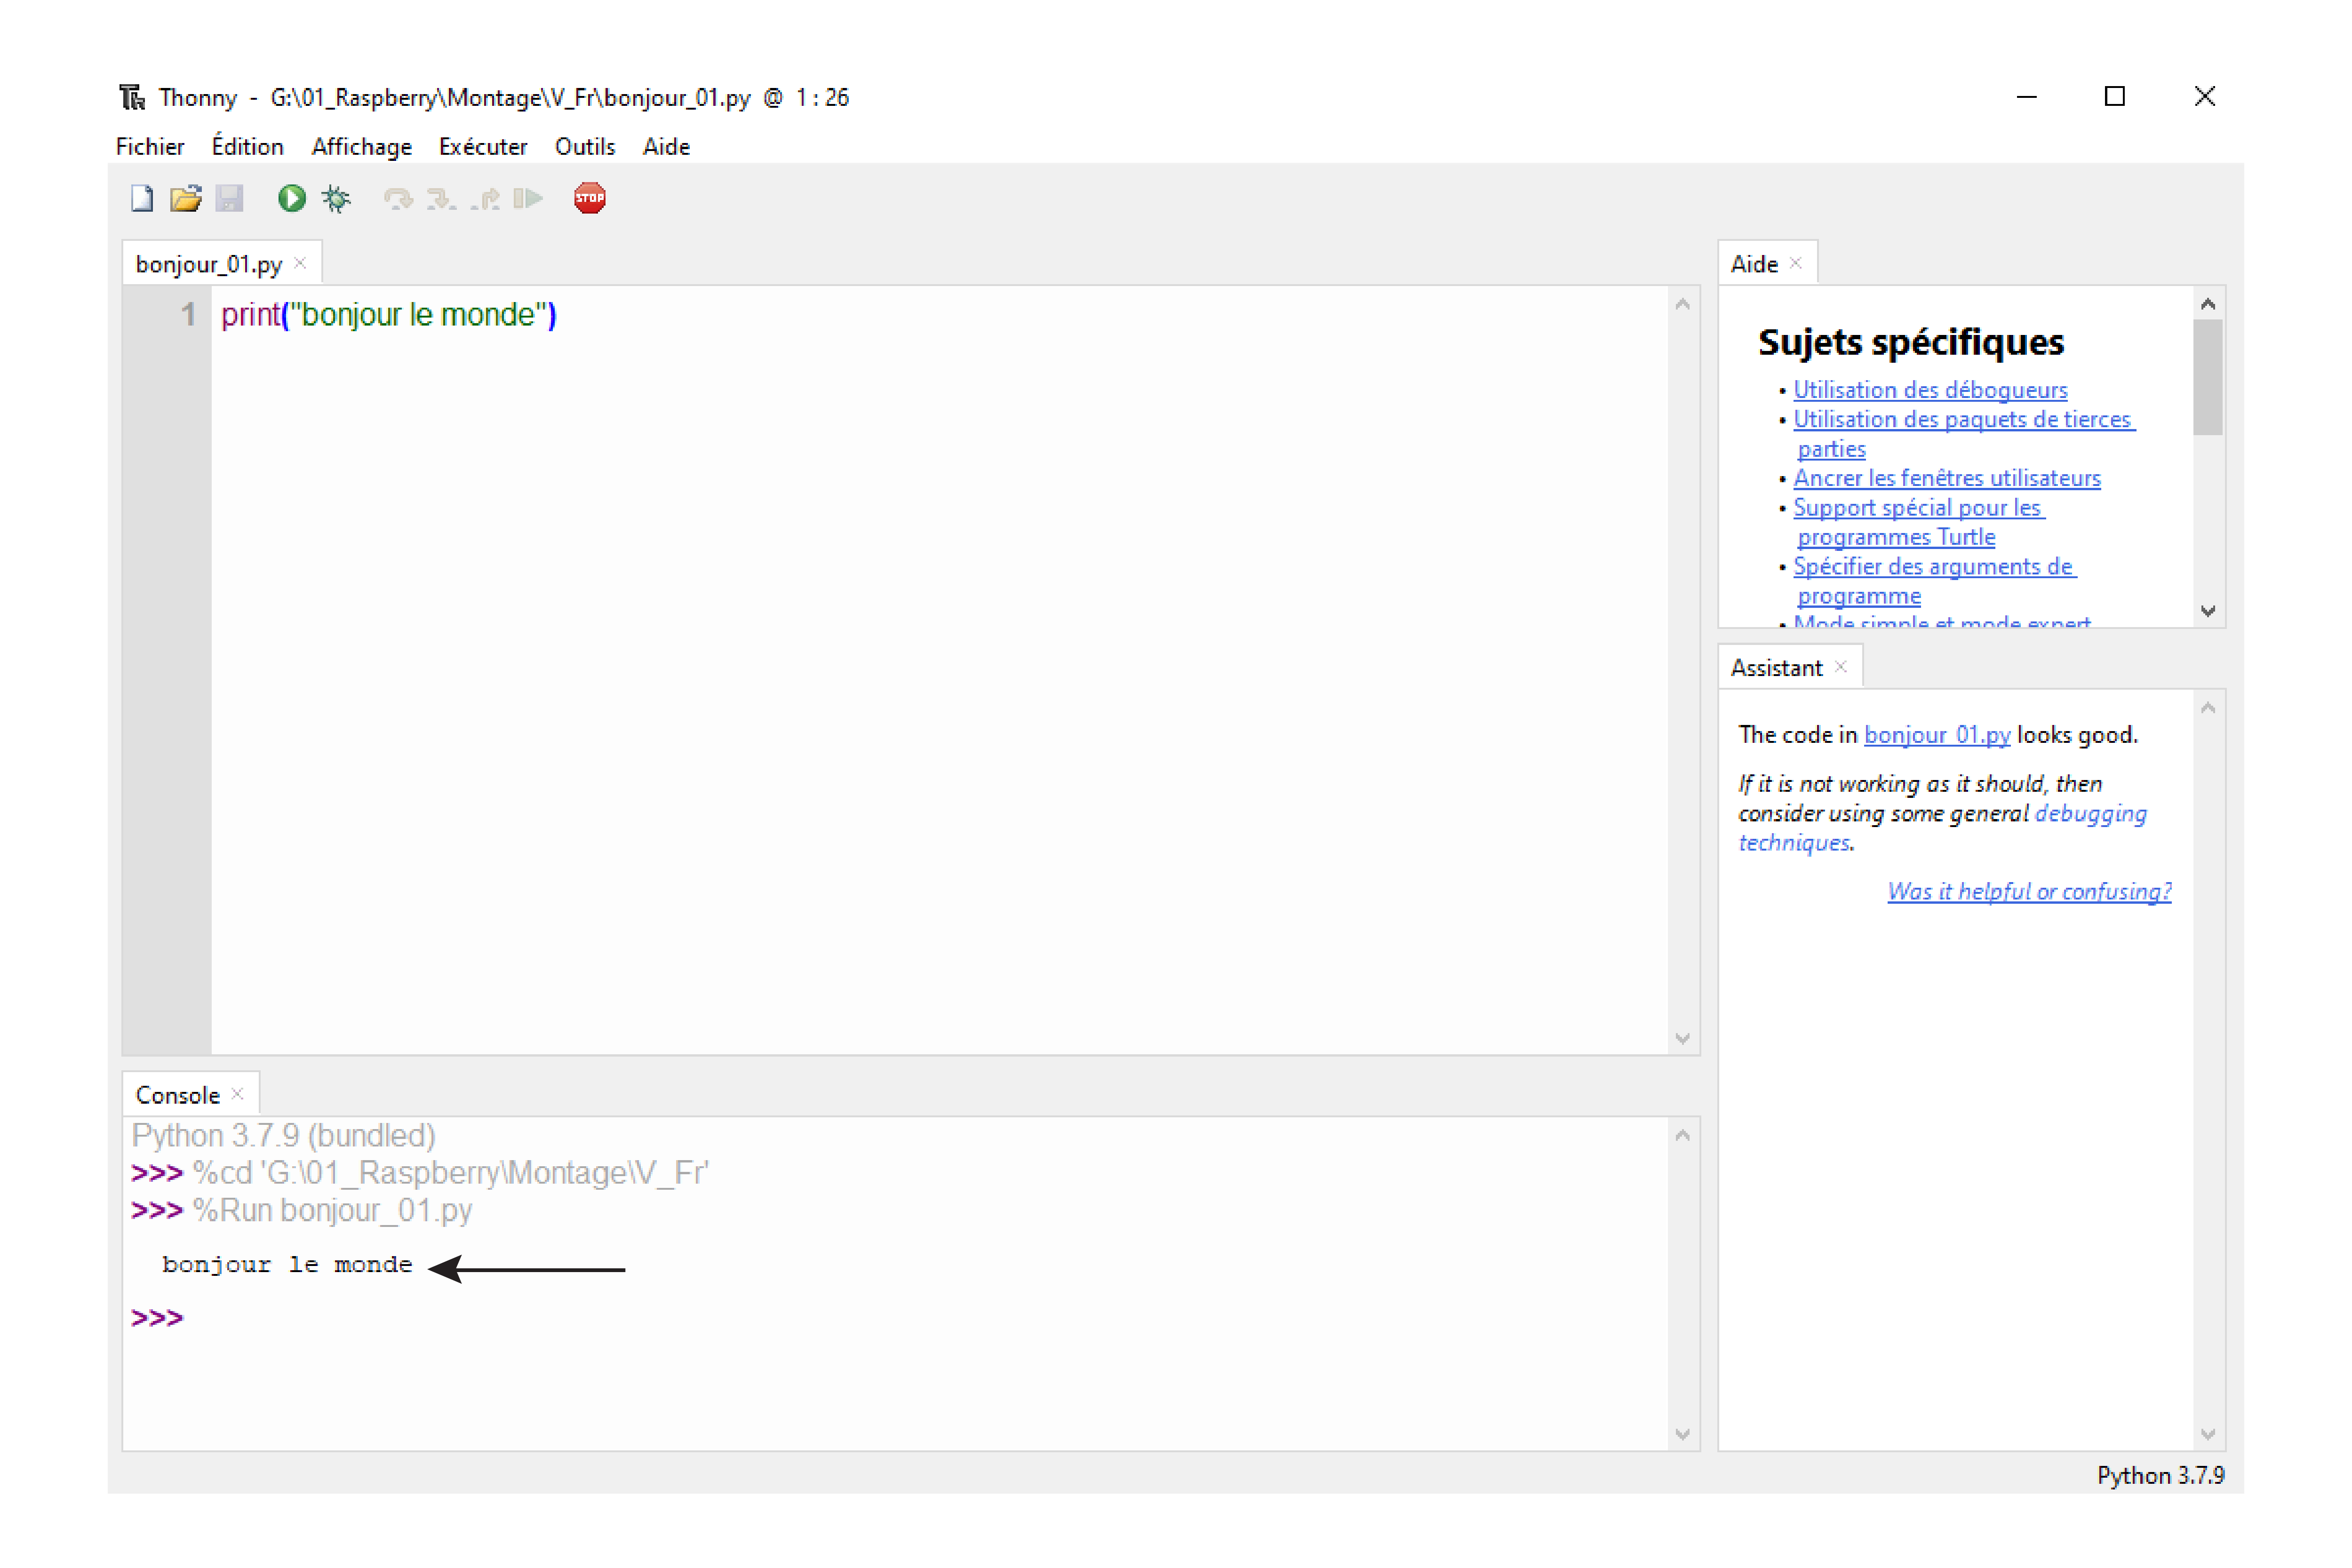The image size is (2352, 1568).
Task: Open a file with the folder icon
Action: [x=186, y=198]
